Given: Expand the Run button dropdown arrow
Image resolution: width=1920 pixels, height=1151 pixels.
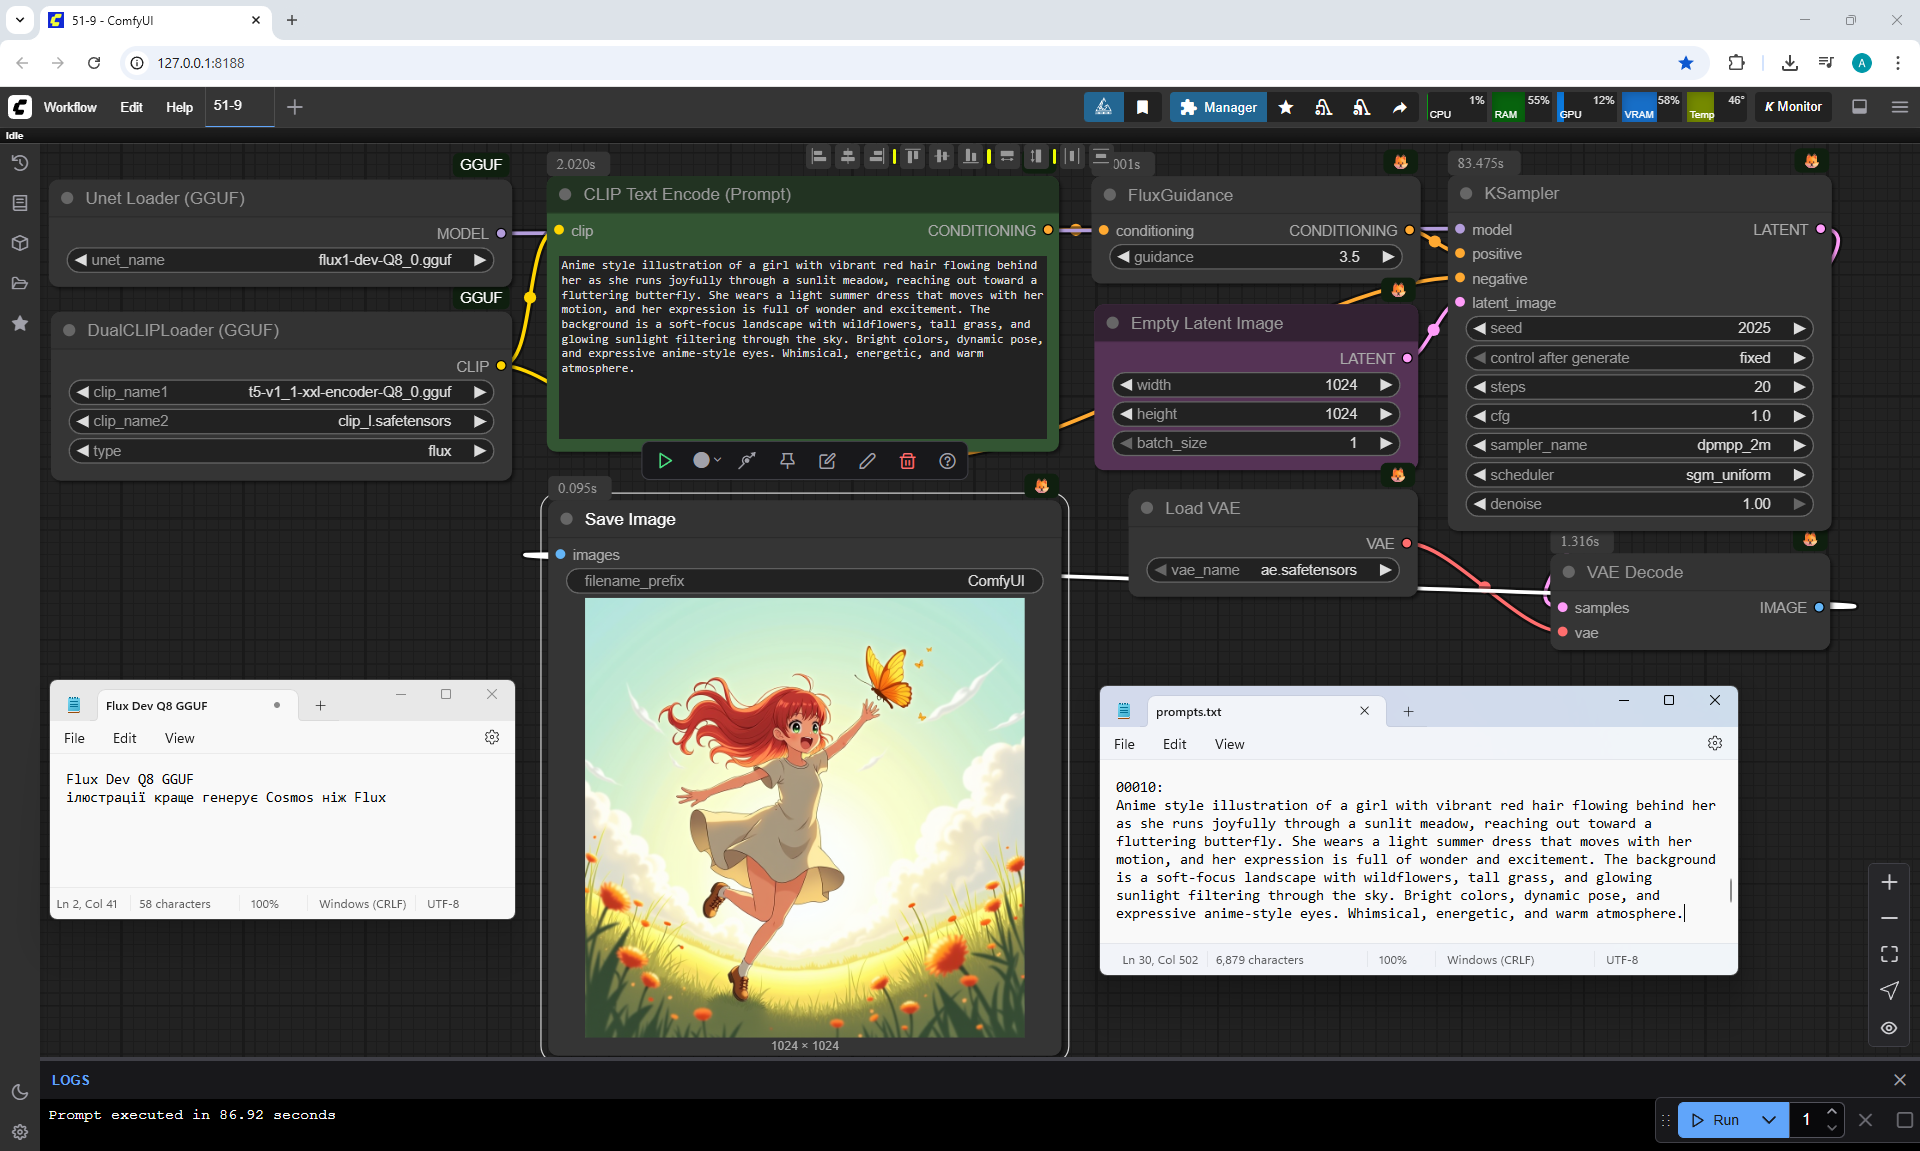Looking at the screenshot, I should point(1768,1120).
